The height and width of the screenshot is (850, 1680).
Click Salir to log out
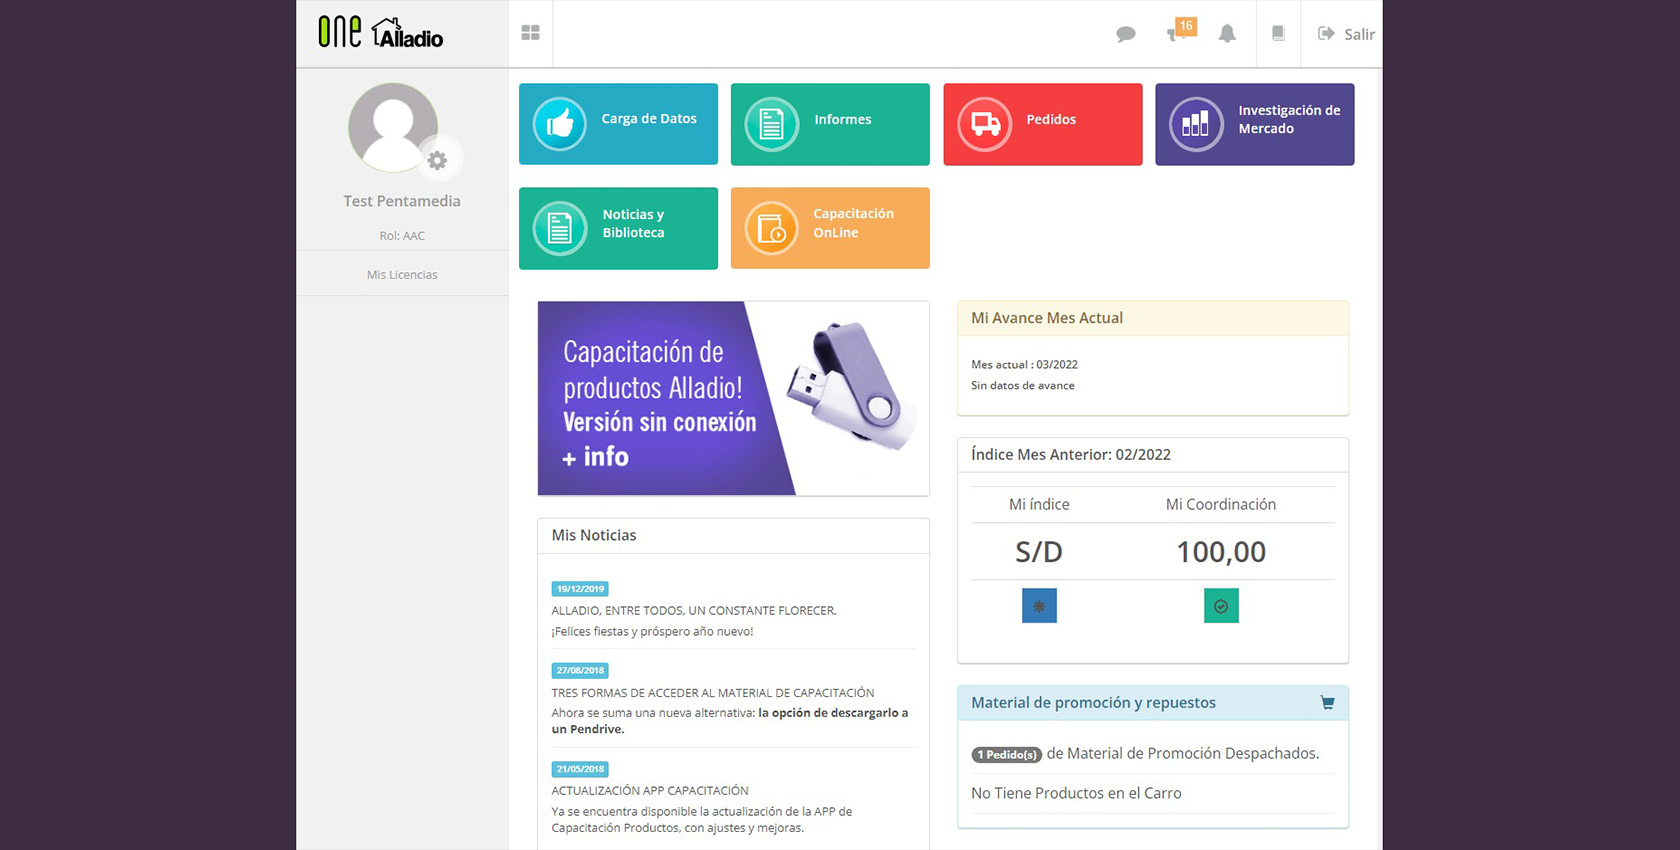click(1346, 34)
